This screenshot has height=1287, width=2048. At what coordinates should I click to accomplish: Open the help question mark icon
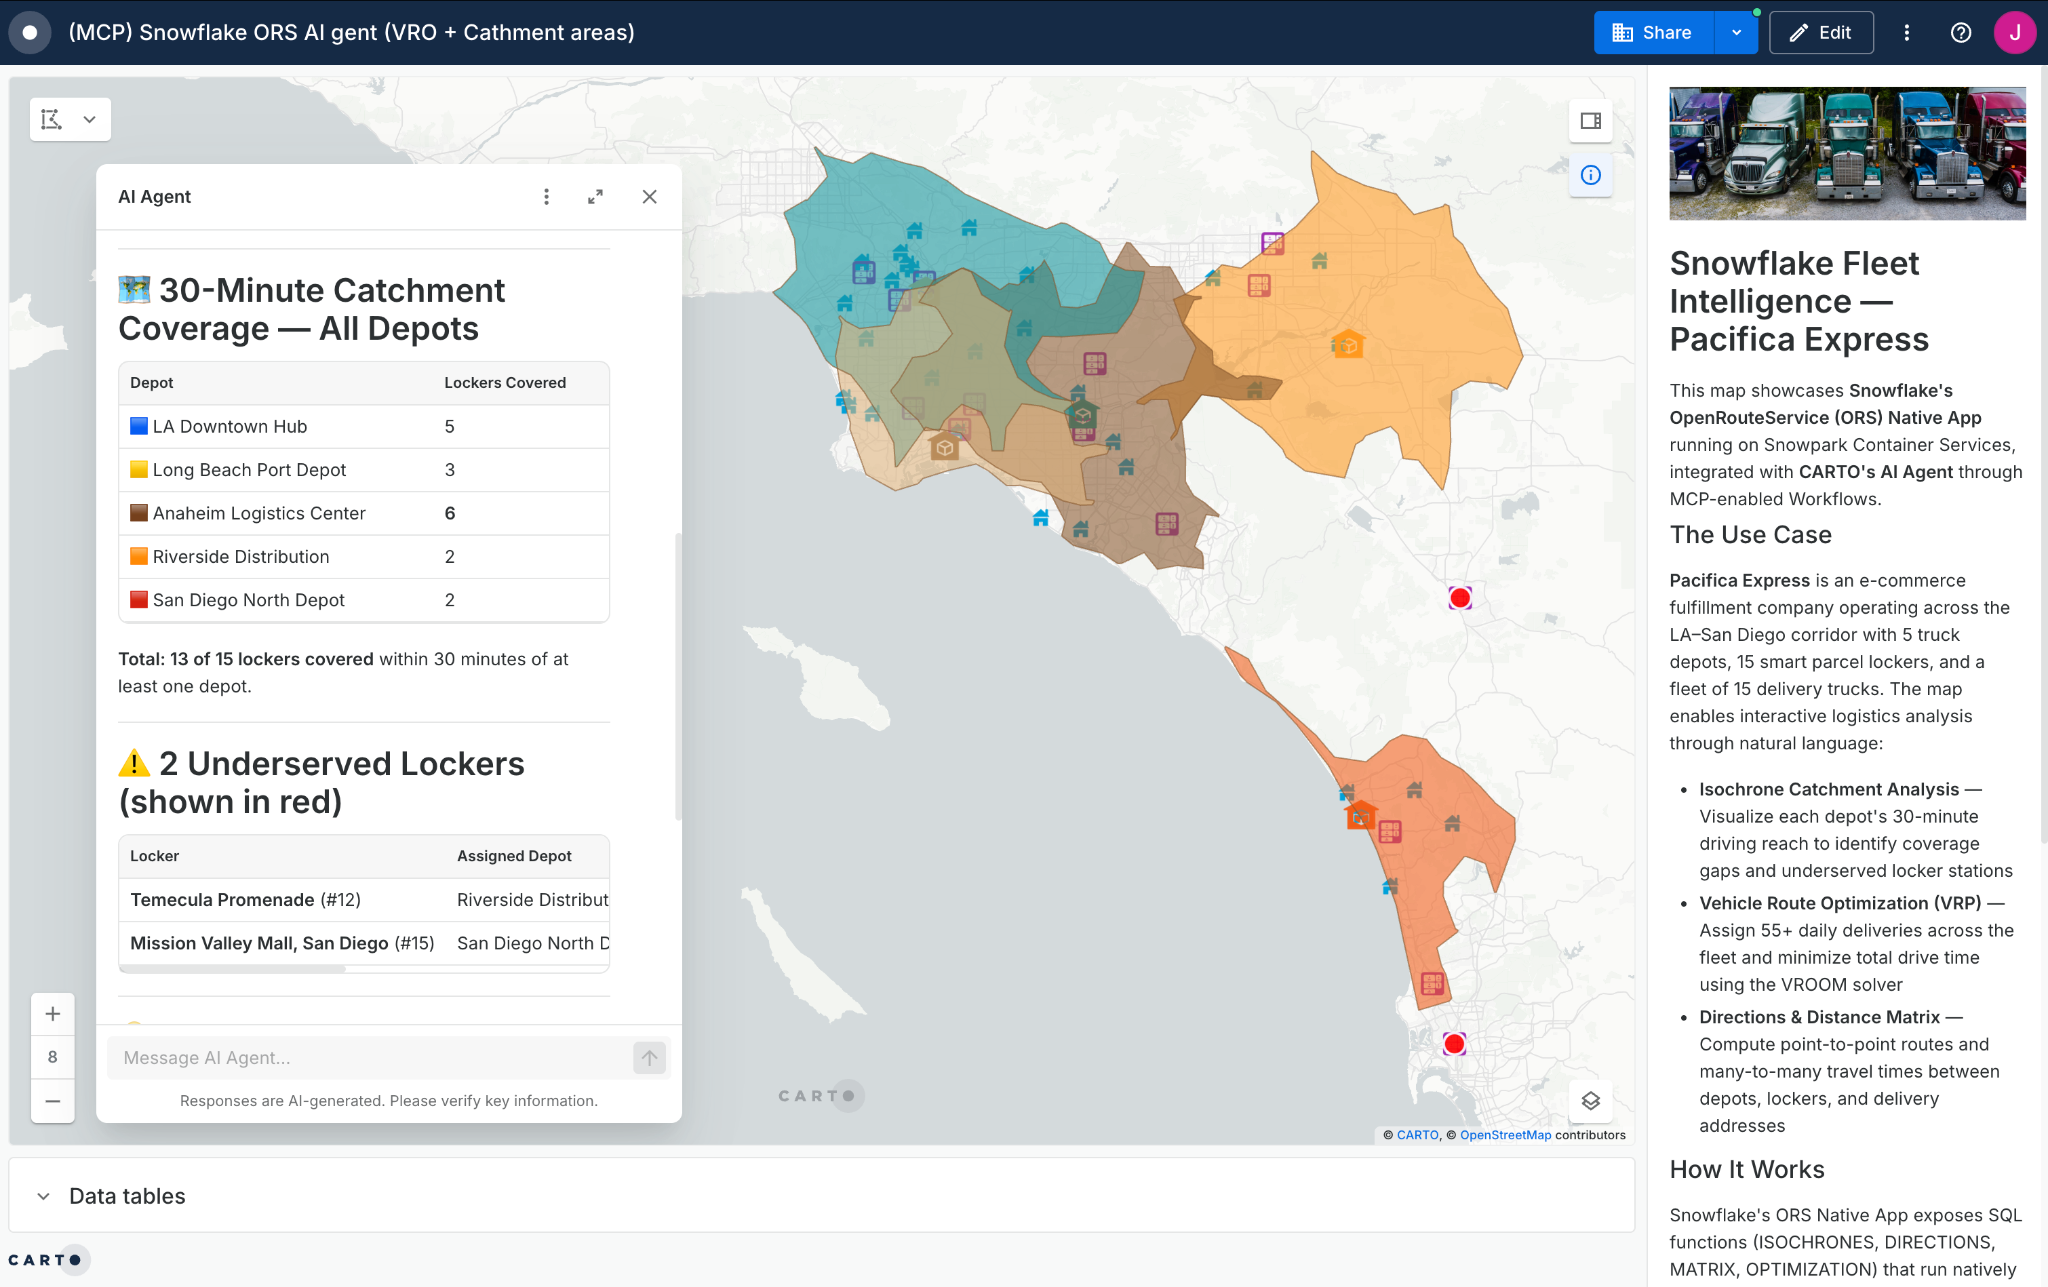(x=1961, y=33)
